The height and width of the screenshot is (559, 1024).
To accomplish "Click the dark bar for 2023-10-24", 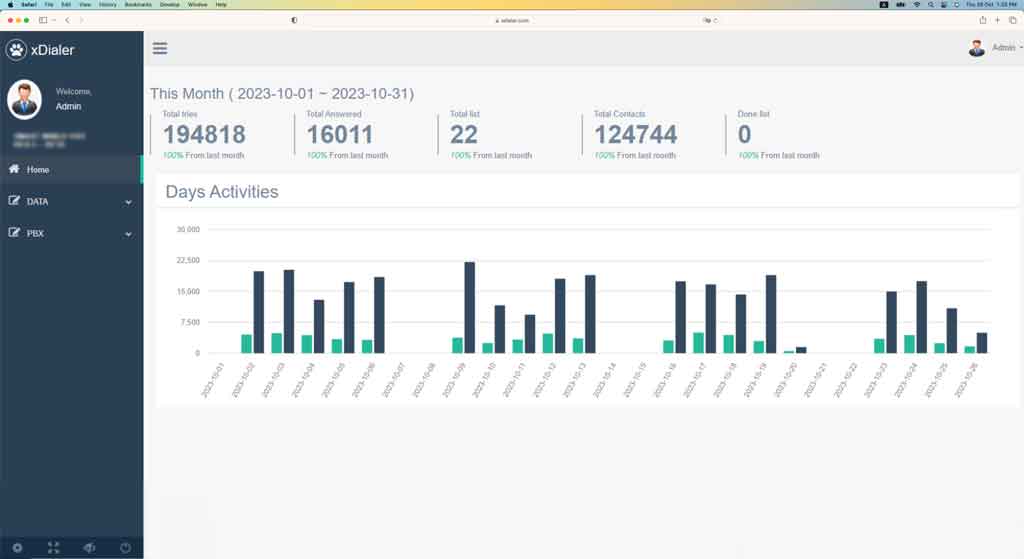I will coord(921,317).
